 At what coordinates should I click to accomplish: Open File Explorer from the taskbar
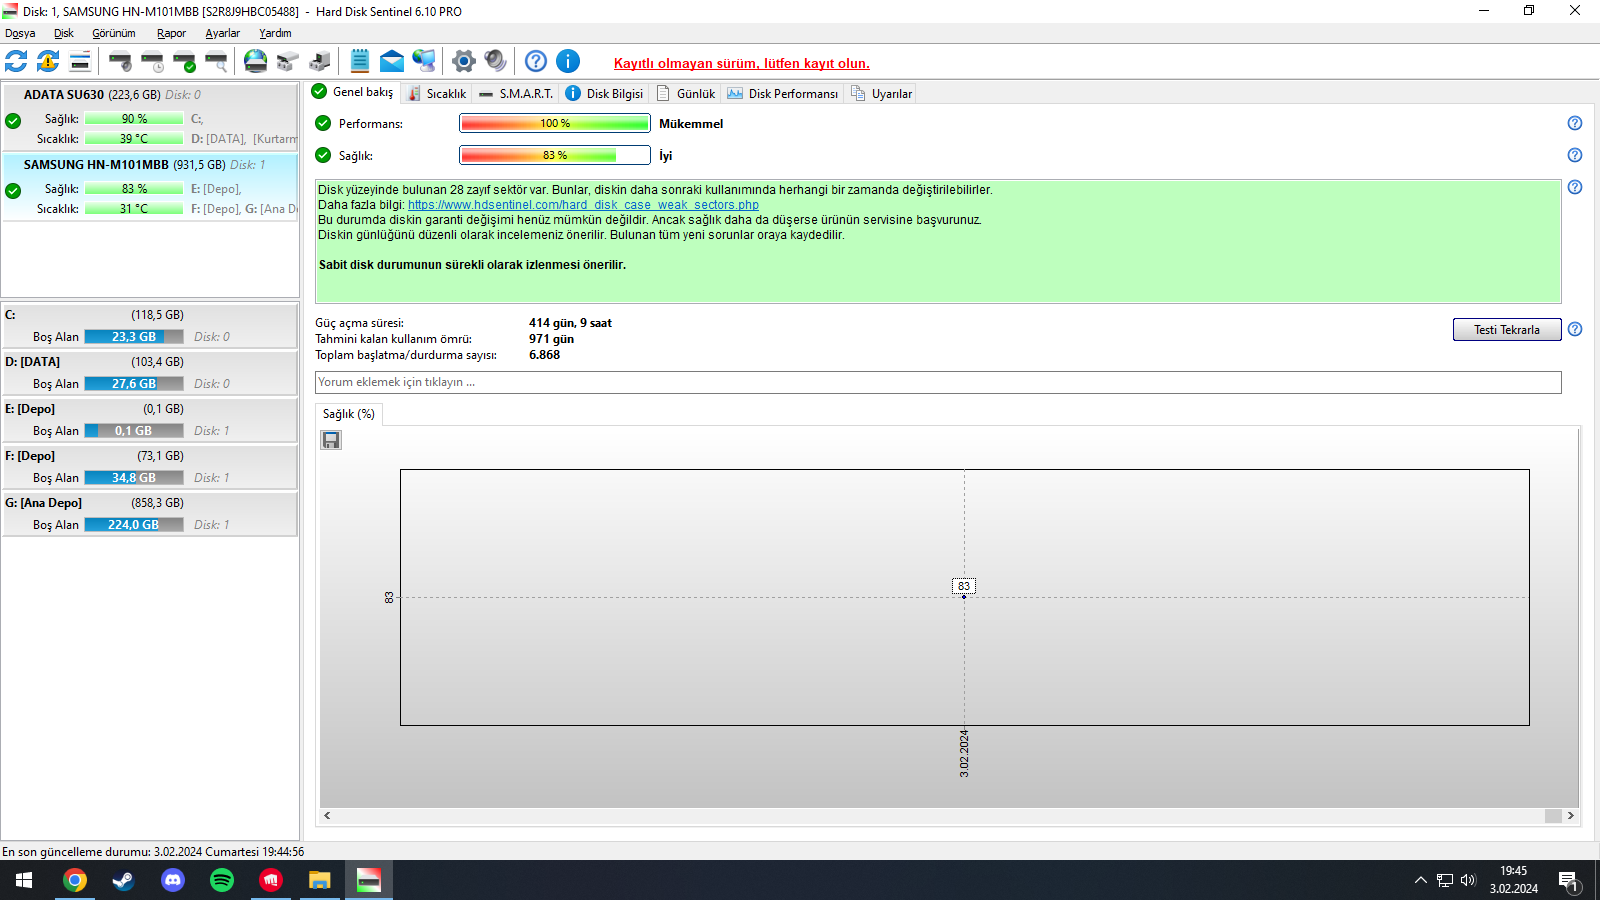tap(320, 880)
